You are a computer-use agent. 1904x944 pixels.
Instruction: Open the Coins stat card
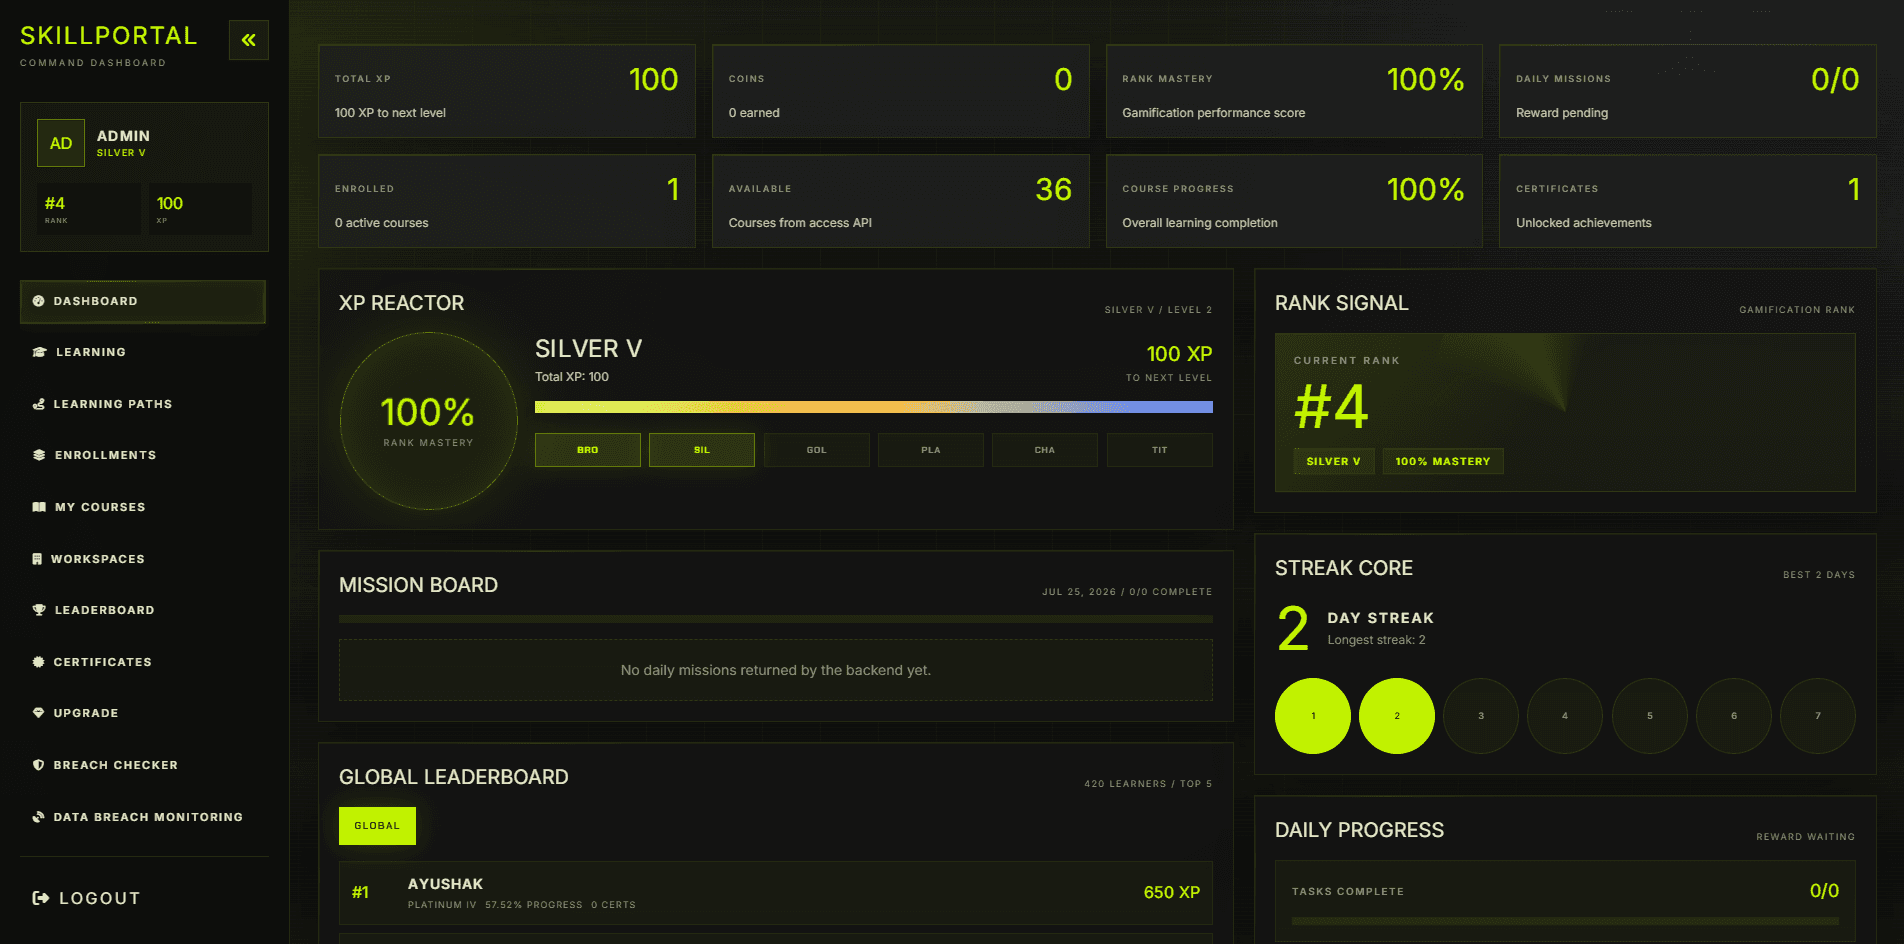pos(901,91)
